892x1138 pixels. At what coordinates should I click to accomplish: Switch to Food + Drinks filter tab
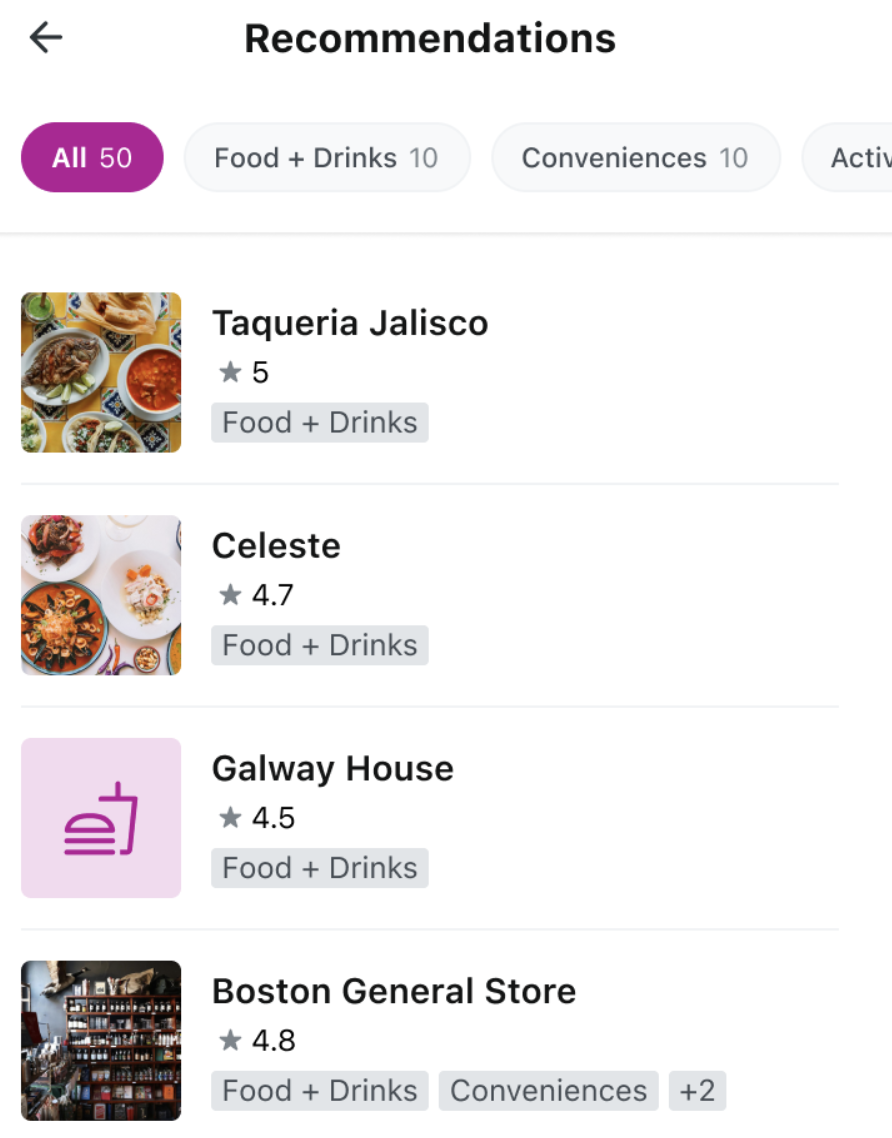tap(326, 157)
